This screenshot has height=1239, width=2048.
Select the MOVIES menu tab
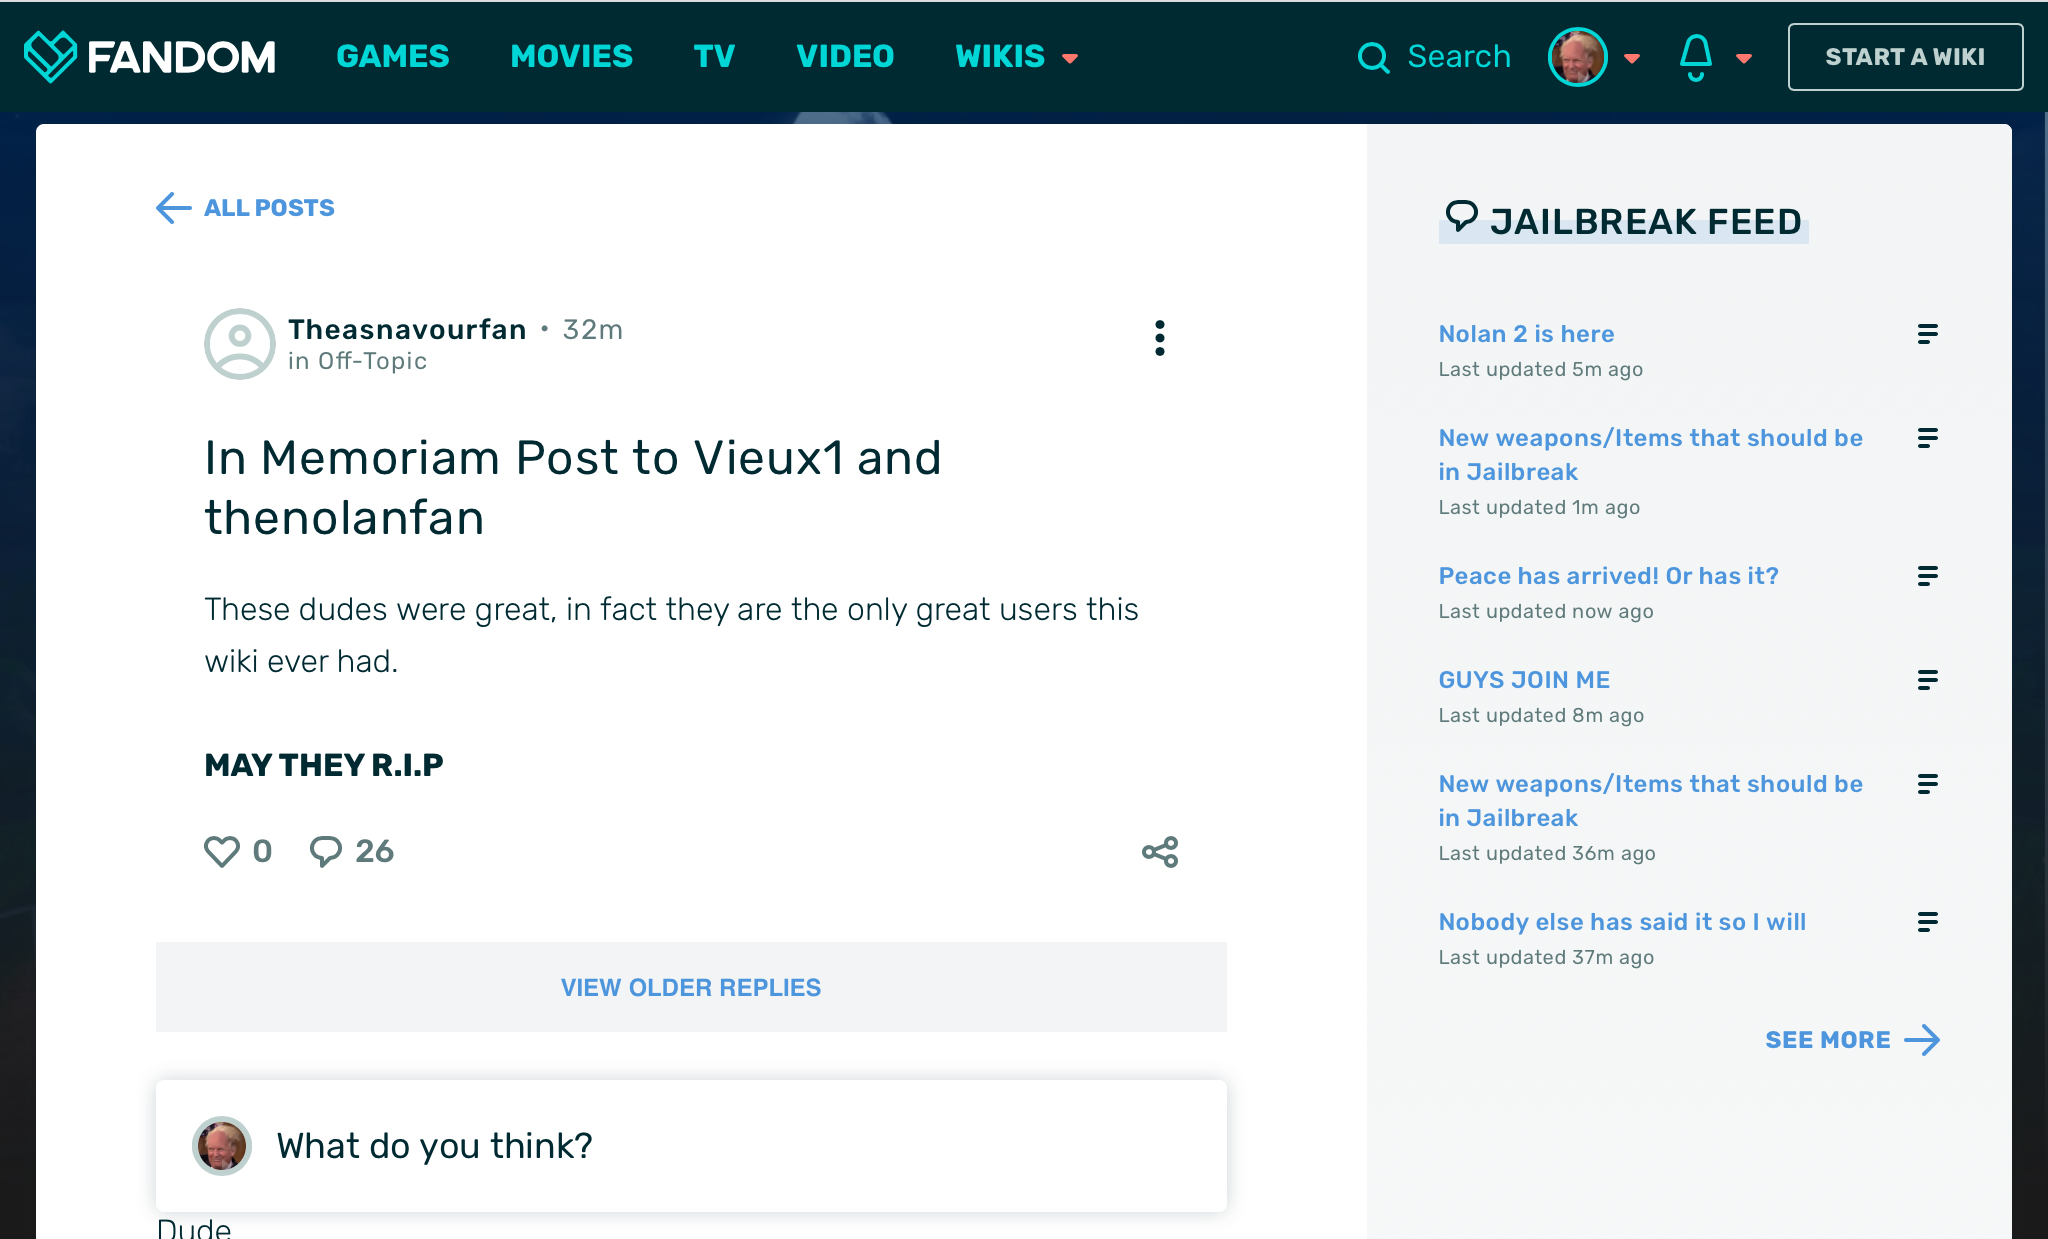coord(569,57)
